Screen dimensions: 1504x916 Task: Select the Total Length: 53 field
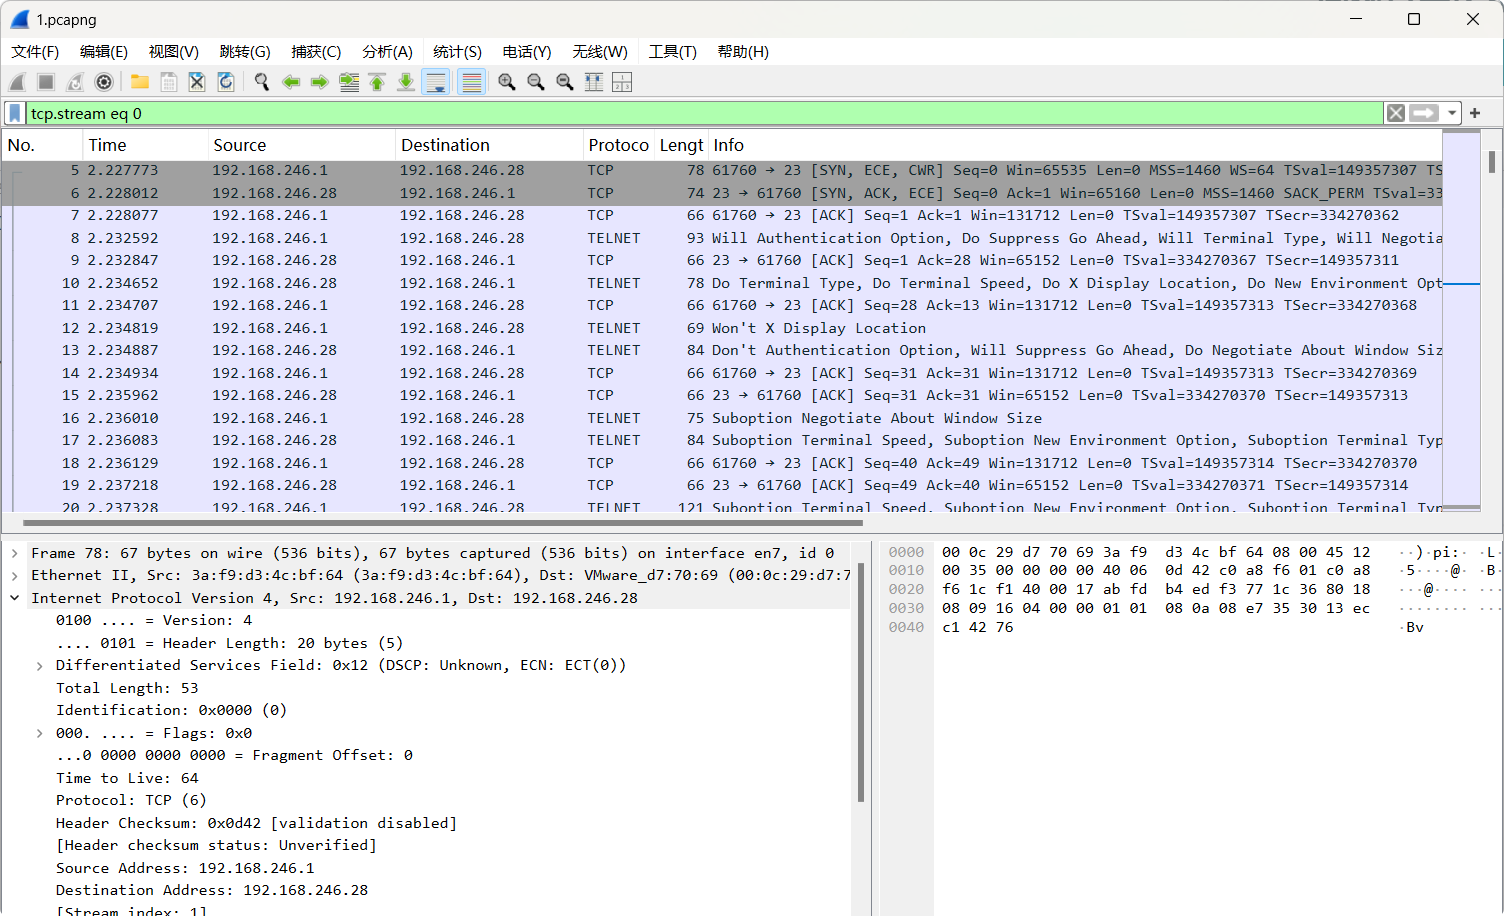pos(127,688)
